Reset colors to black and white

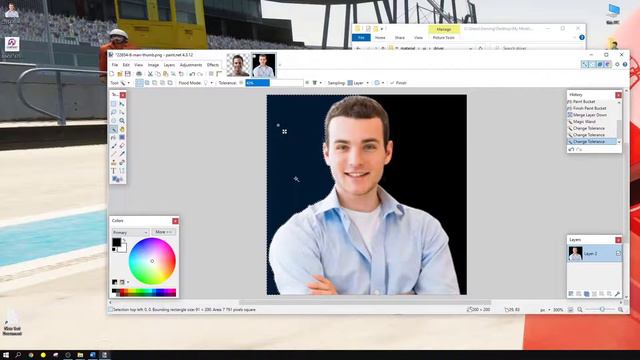(x=114, y=249)
